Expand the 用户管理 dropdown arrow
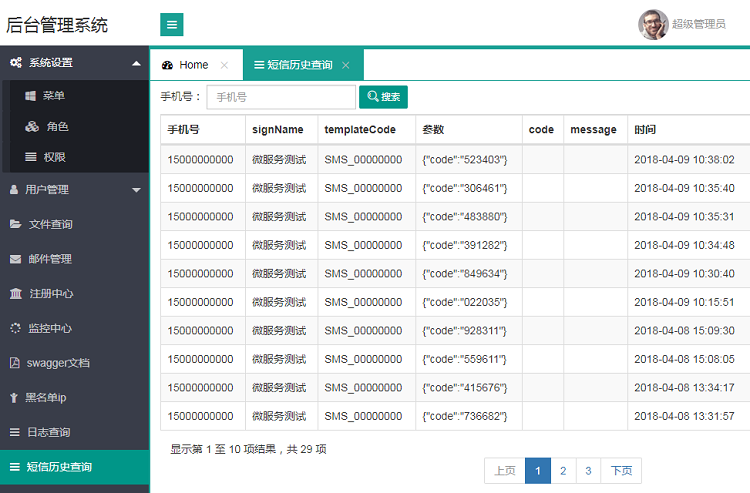Screen dimensions: 750x493 coord(136,190)
